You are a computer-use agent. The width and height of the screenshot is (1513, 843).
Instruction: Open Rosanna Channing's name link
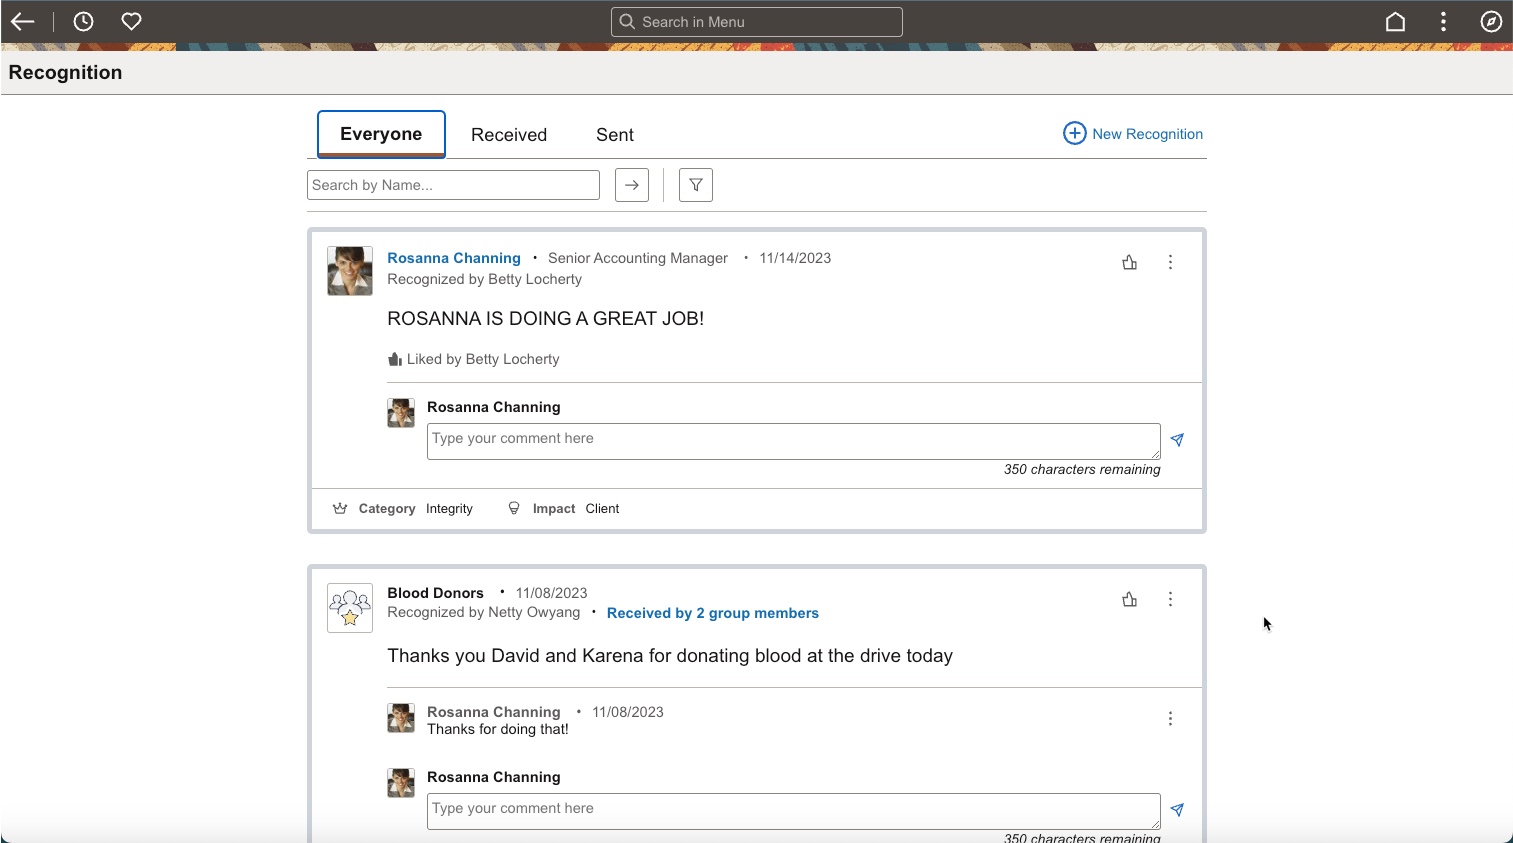point(454,258)
